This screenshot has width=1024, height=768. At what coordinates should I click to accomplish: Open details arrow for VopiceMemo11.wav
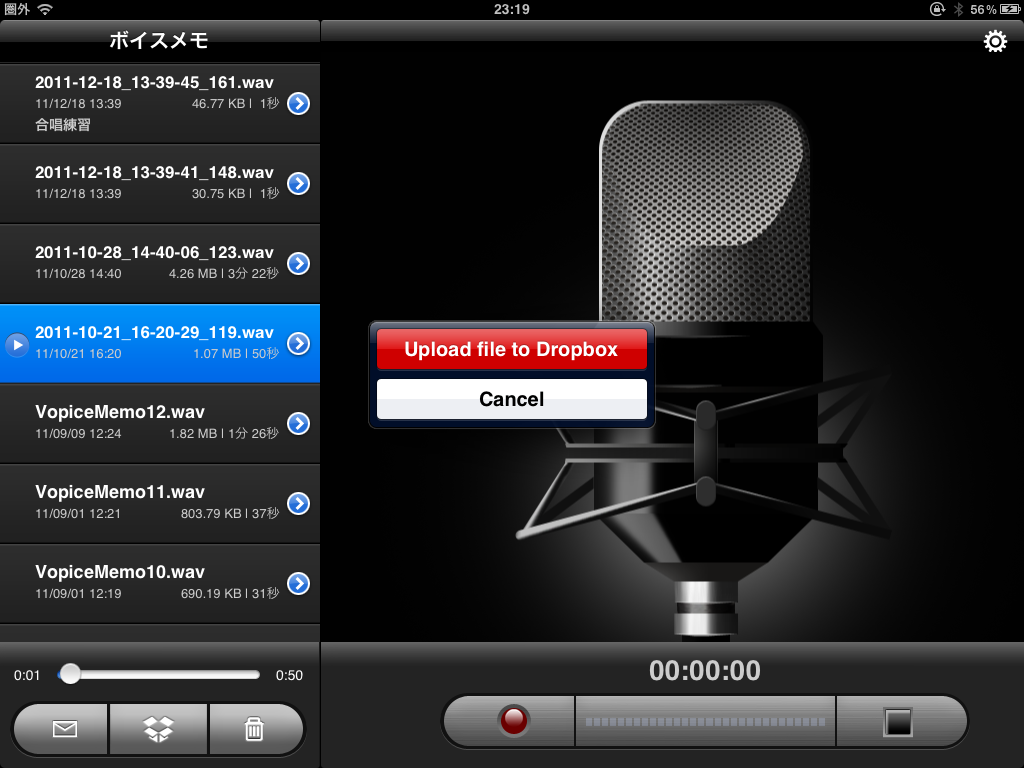click(x=298, y=504)
